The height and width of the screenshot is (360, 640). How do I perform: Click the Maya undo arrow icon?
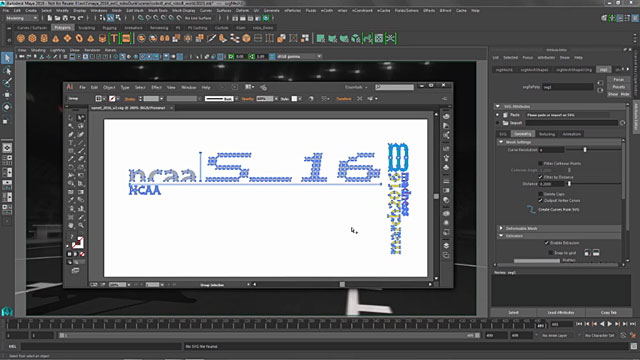click(x=73, y=18)
